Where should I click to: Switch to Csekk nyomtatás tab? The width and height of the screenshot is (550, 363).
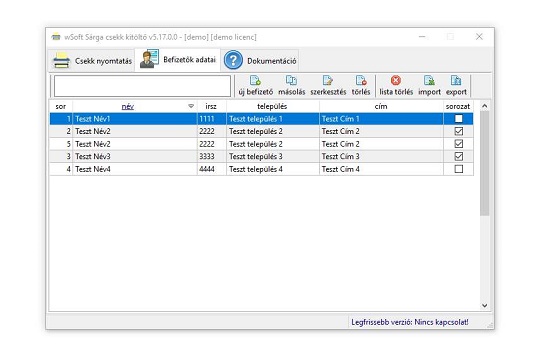(x=92, y=61)
